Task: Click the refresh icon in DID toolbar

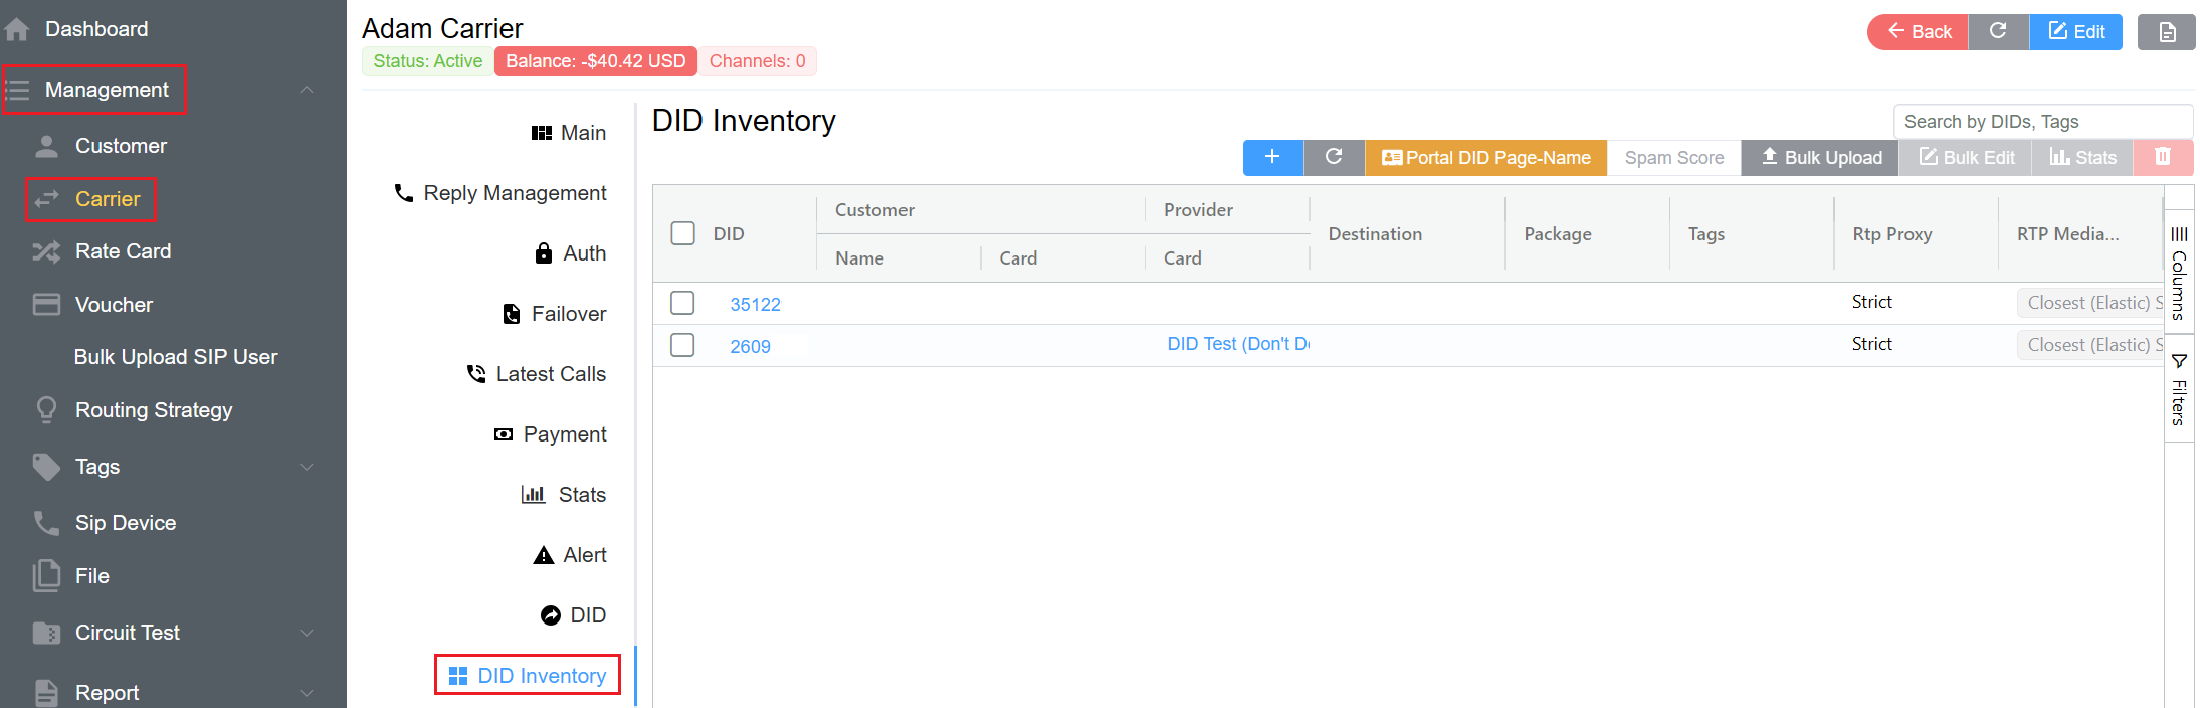Action: (1334, 157)
